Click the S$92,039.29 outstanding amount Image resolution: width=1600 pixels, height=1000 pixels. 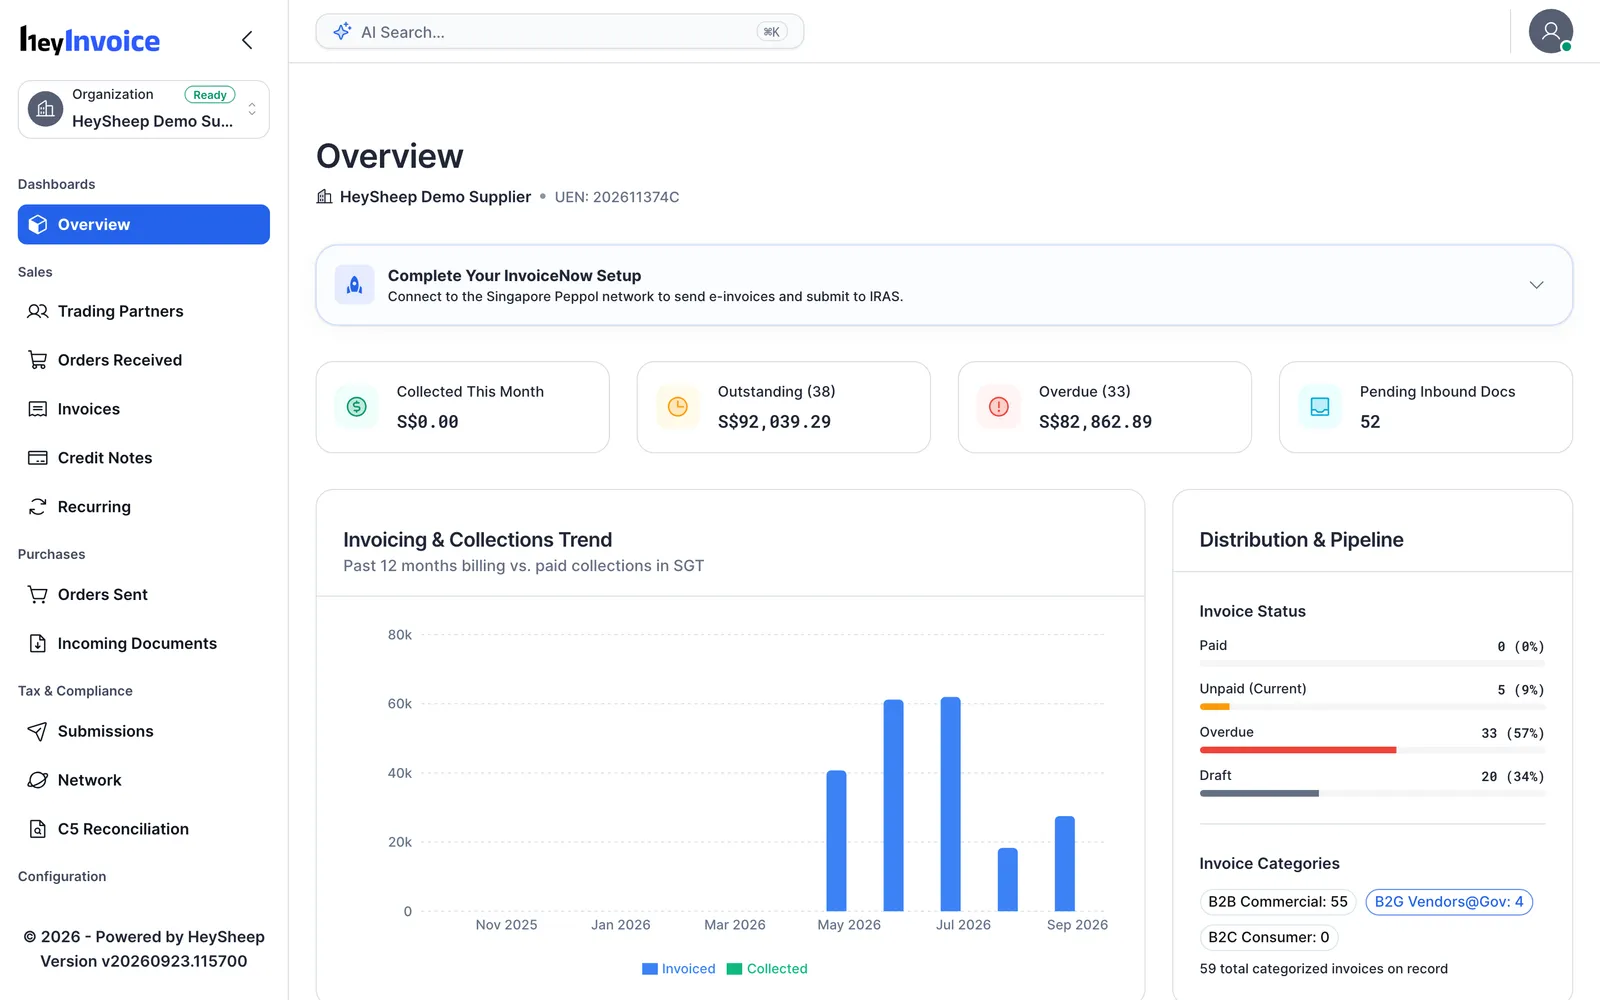774,422
